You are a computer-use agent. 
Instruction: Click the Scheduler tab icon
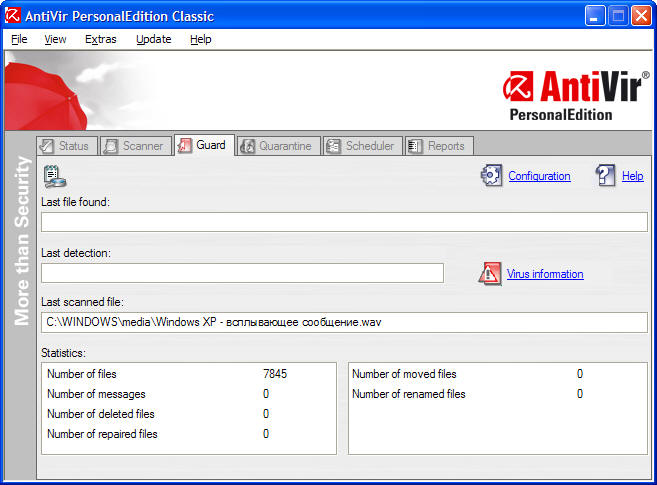click(334, 146)
